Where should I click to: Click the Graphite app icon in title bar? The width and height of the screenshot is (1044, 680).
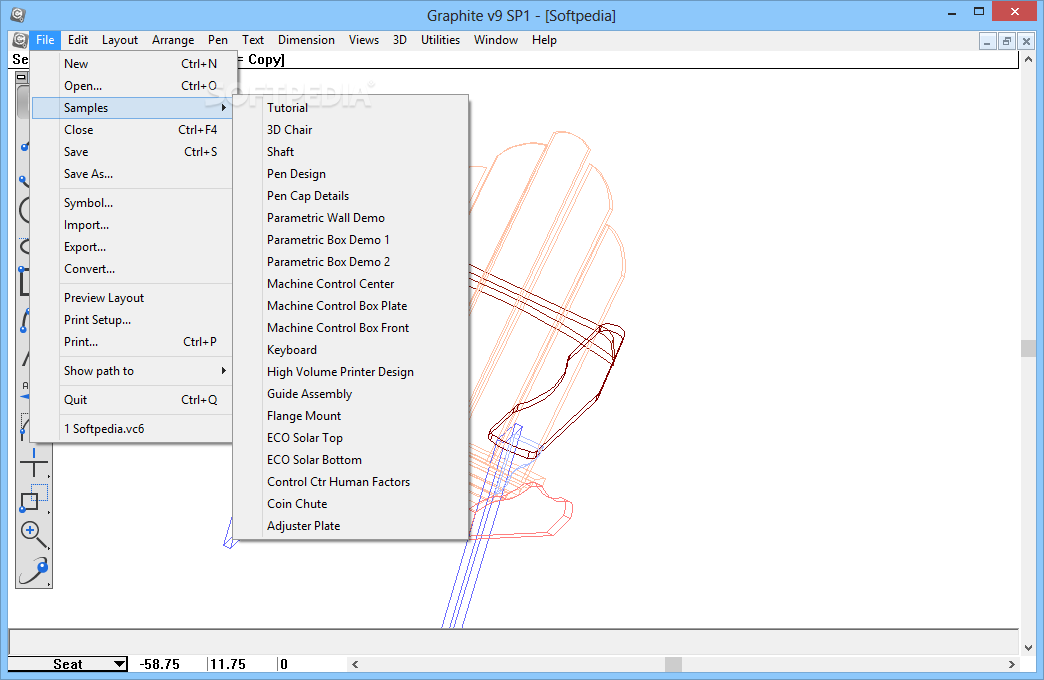(x=18, y=15)
